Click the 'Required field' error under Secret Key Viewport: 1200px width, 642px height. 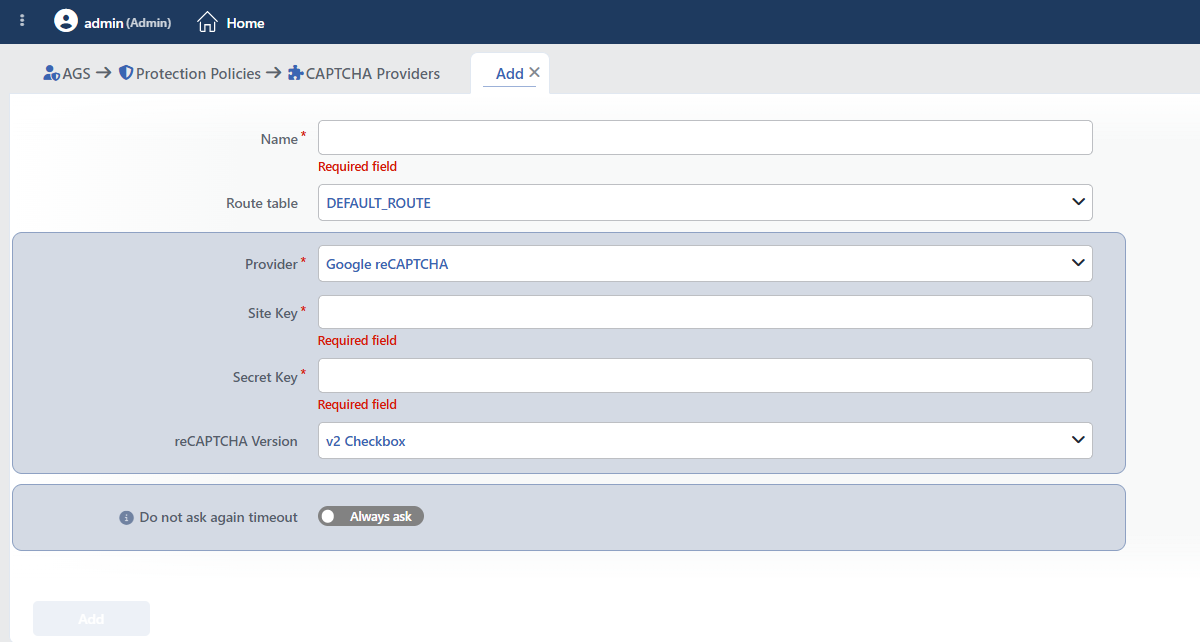[x=357, y=405]
